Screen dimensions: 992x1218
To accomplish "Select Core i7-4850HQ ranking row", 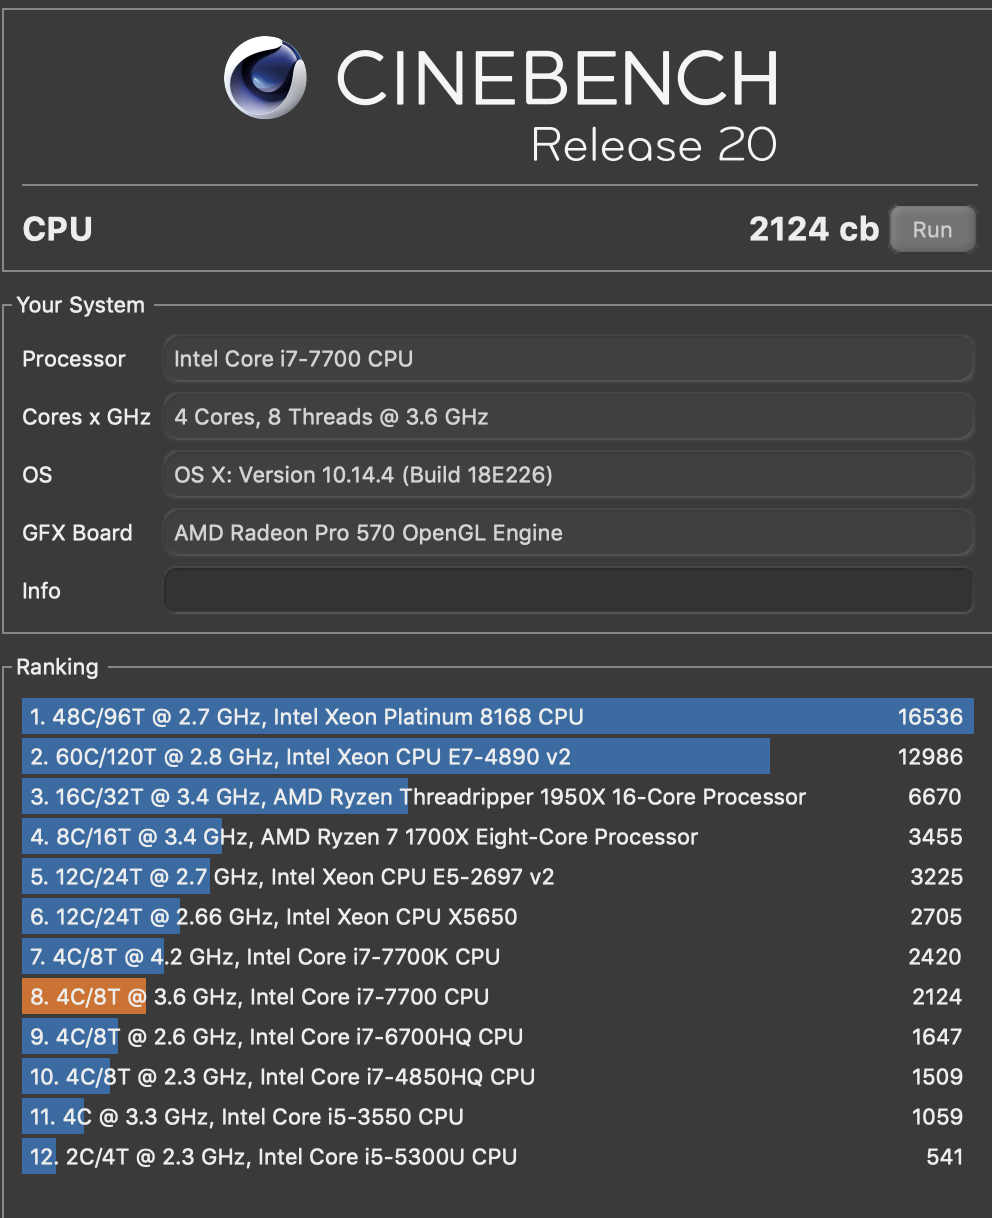I will point(497,1077).
